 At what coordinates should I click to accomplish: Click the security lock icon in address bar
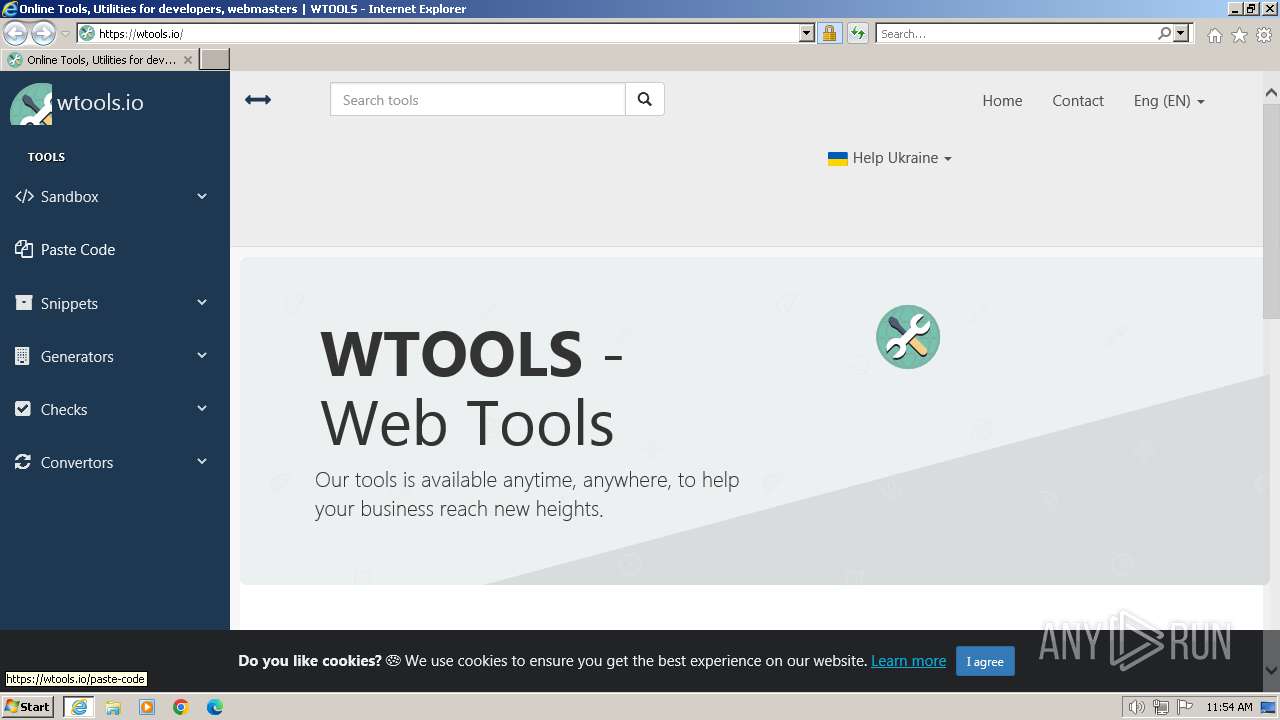click(829, 33)
